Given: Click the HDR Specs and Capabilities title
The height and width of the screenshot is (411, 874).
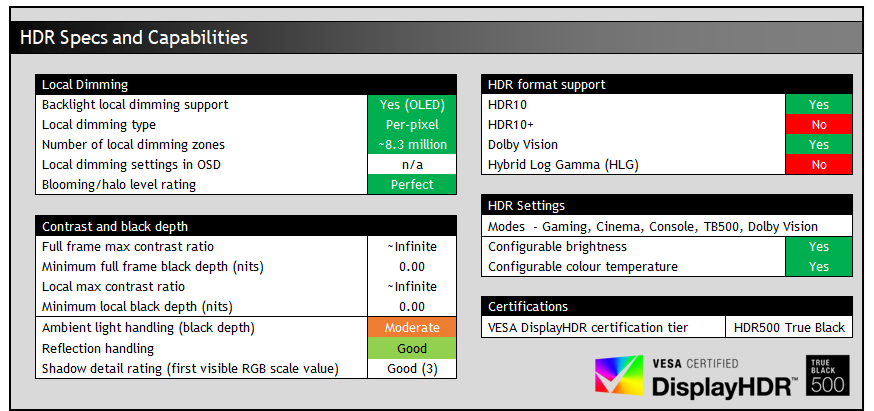Looking at the screenshot, I should tap(134, 38).
